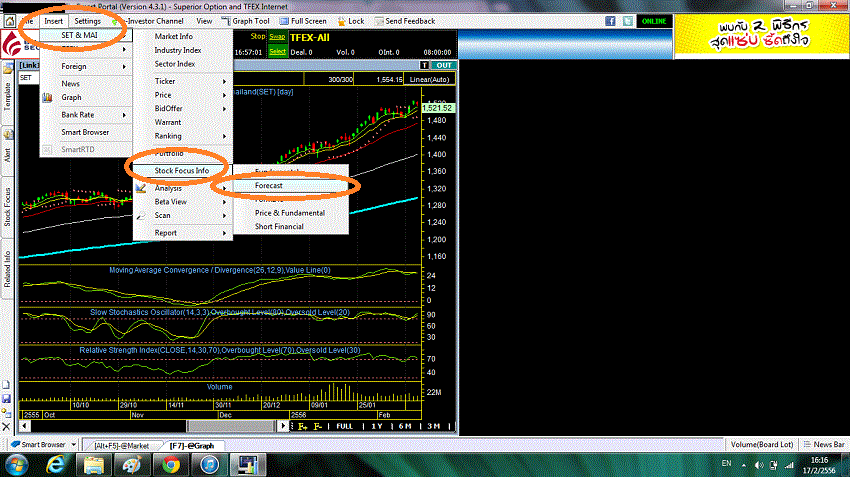This screenshot has height=477, width=850.
Task: Select Market Info menu item
Action: point(174,36)
